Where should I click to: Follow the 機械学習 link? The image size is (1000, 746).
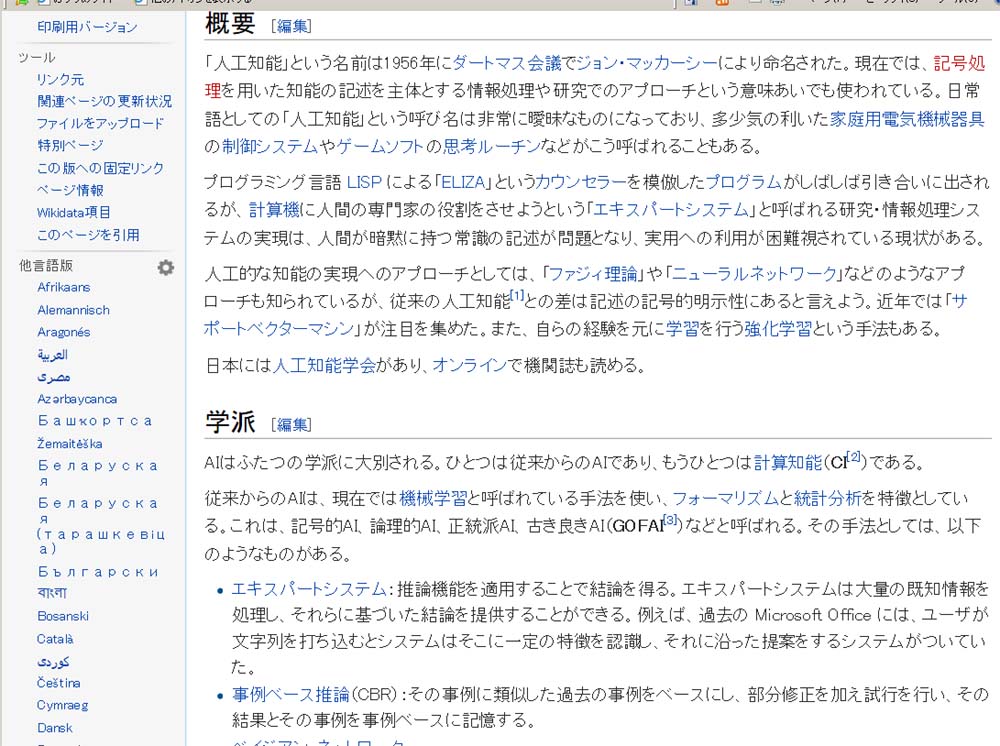point(434,498)
